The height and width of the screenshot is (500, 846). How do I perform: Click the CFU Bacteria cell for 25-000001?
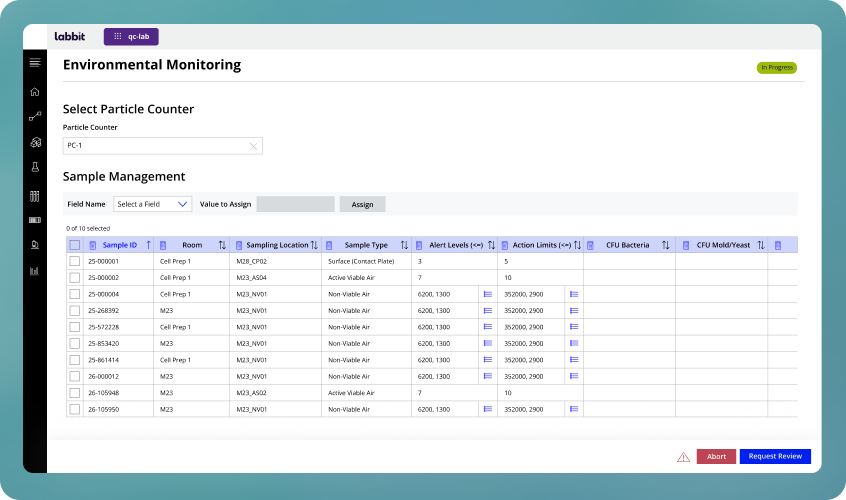(629, 261)
